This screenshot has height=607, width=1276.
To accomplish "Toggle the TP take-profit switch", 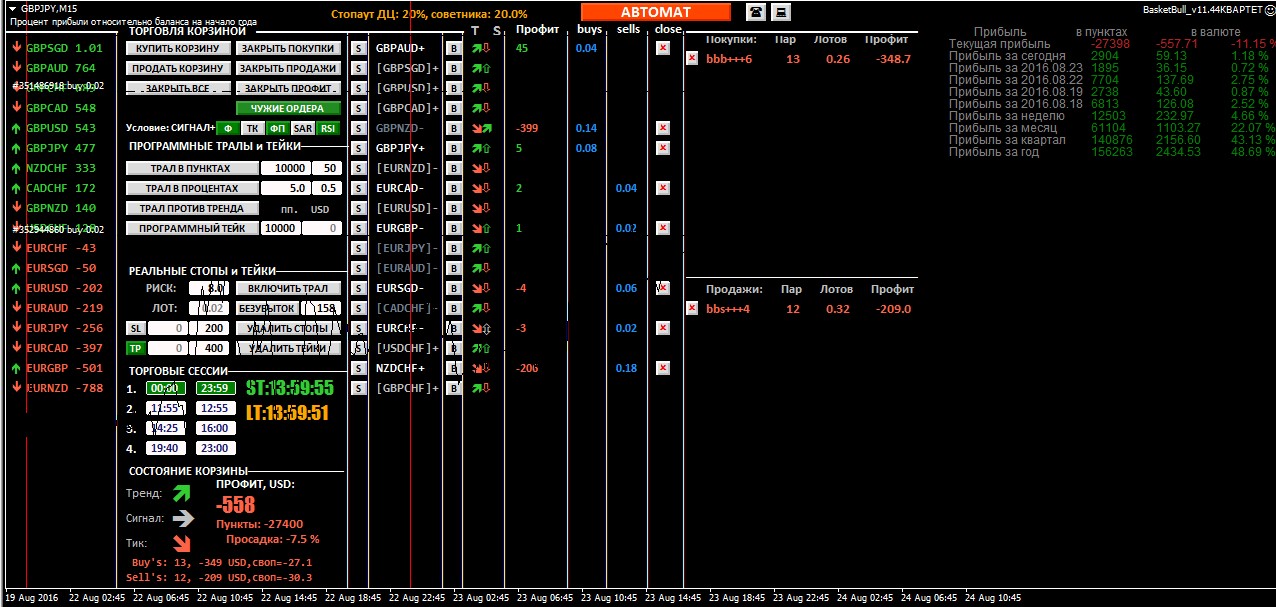I will pyautogui.click(x=135, y=348).
